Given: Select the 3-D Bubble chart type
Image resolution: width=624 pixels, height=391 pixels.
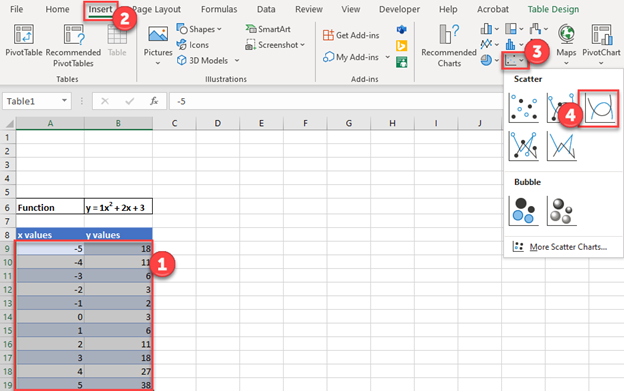Looking at the screenshot, I should (x=562, y=211).
